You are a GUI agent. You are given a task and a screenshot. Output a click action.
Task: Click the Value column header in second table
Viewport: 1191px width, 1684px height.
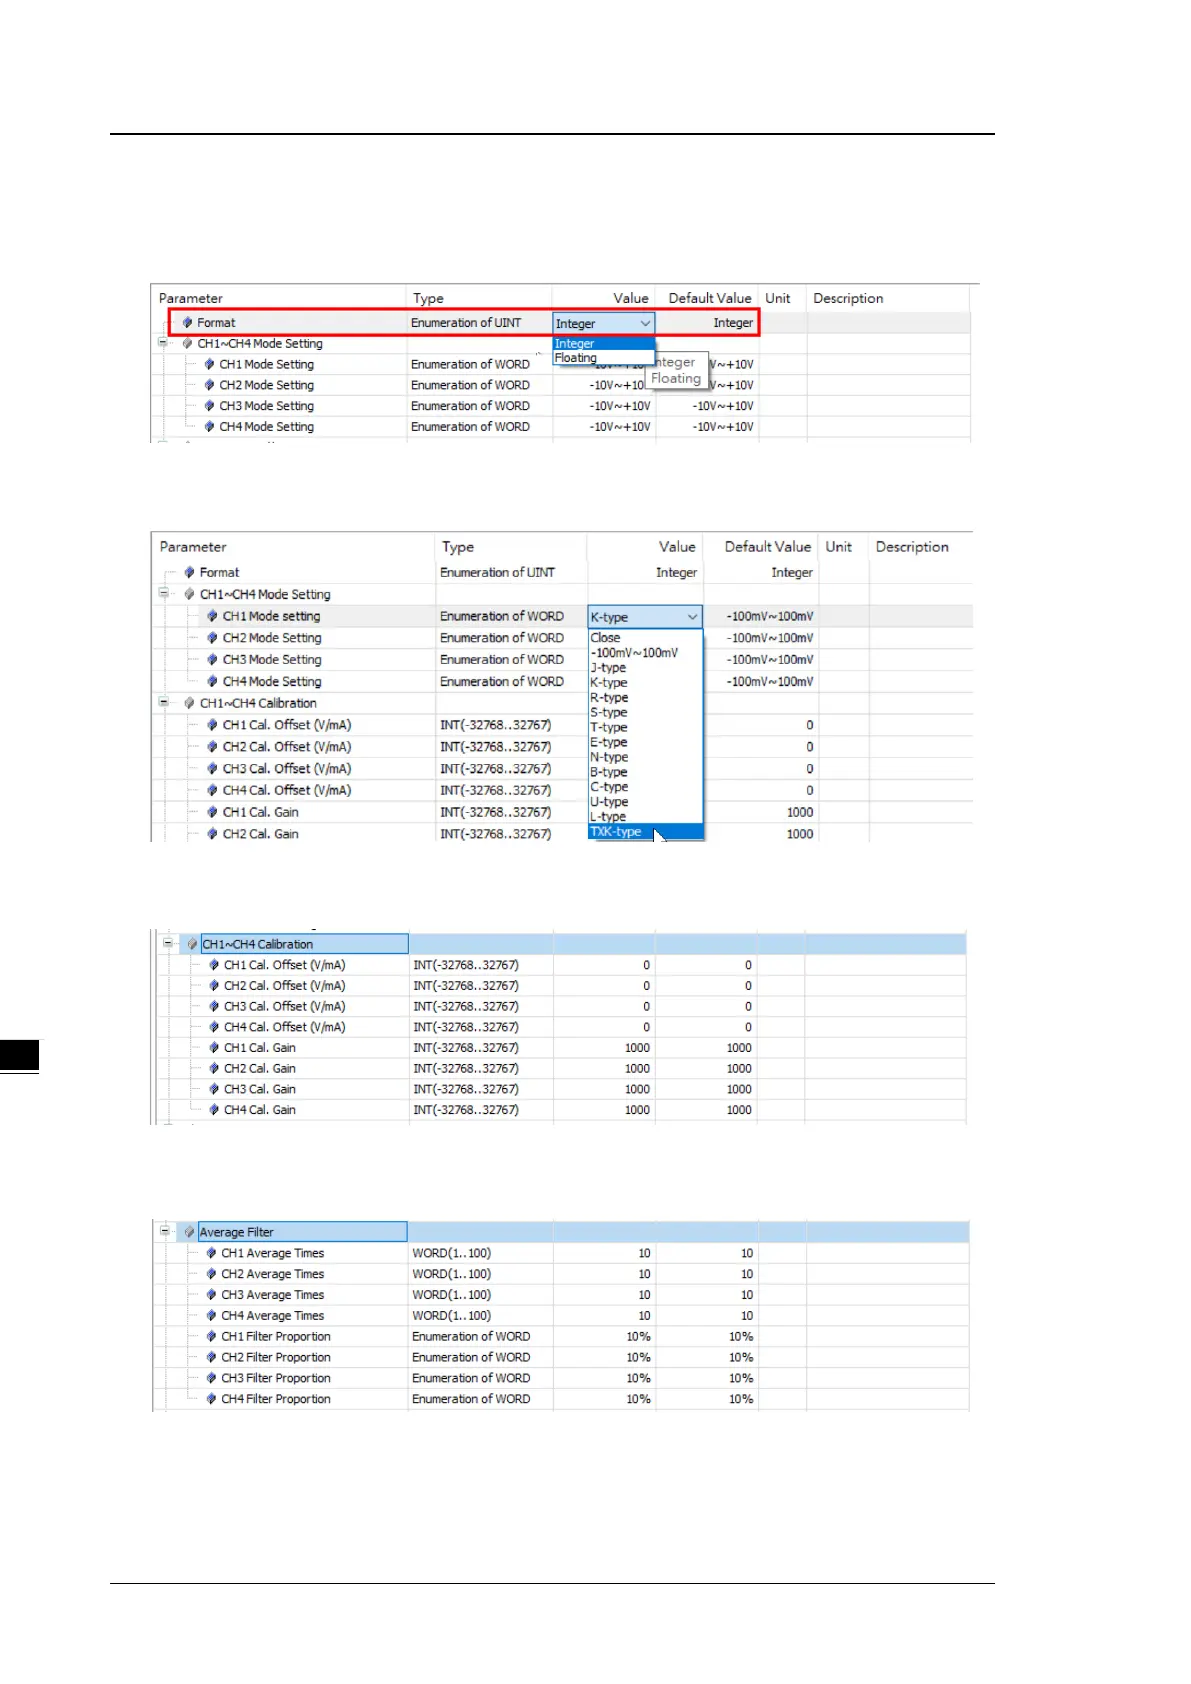pyautogui.click(x=677, y=547)
